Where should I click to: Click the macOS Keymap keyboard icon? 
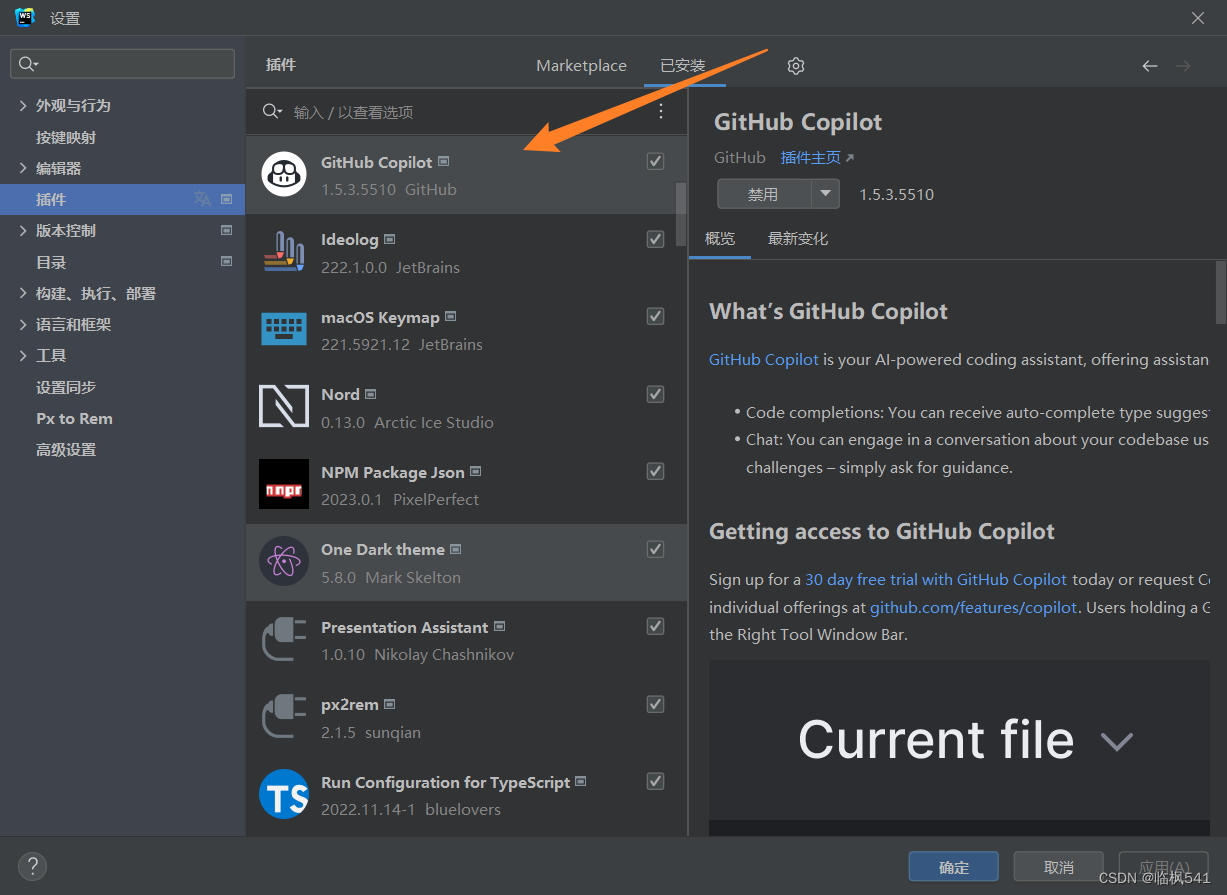tap(284, 329)
